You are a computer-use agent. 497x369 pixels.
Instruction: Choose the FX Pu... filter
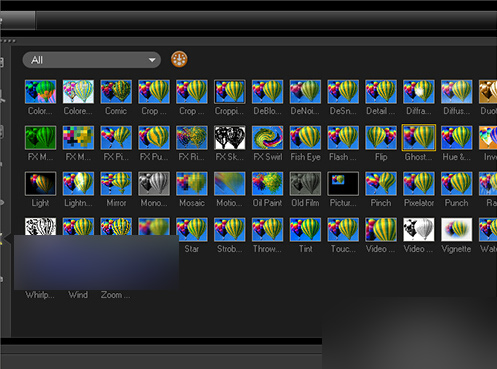click(x=154, y=138)
